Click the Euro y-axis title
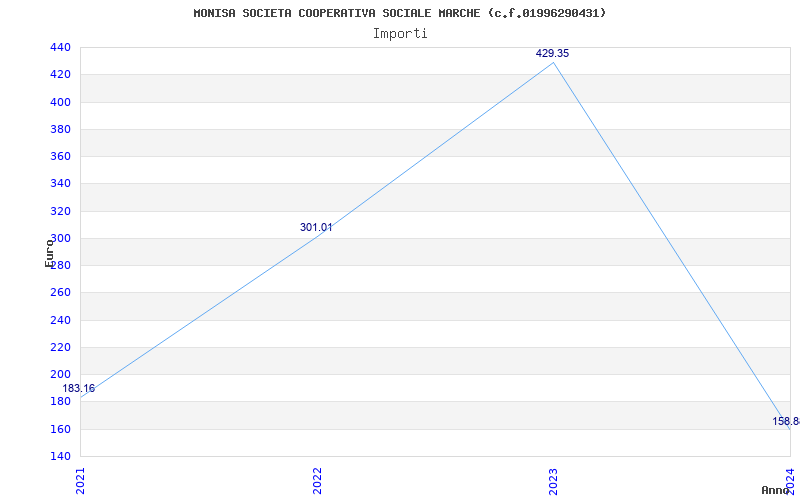 tap(49, 252)
